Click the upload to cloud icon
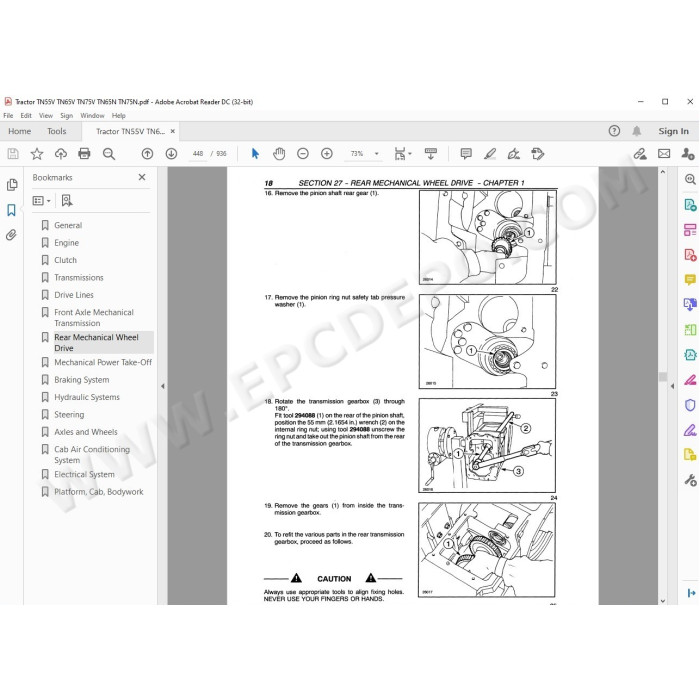700x700 pixels. pos(61,154)
